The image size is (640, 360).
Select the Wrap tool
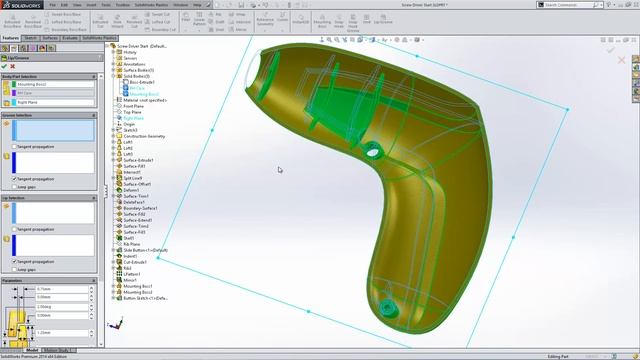tap(238, 14)
